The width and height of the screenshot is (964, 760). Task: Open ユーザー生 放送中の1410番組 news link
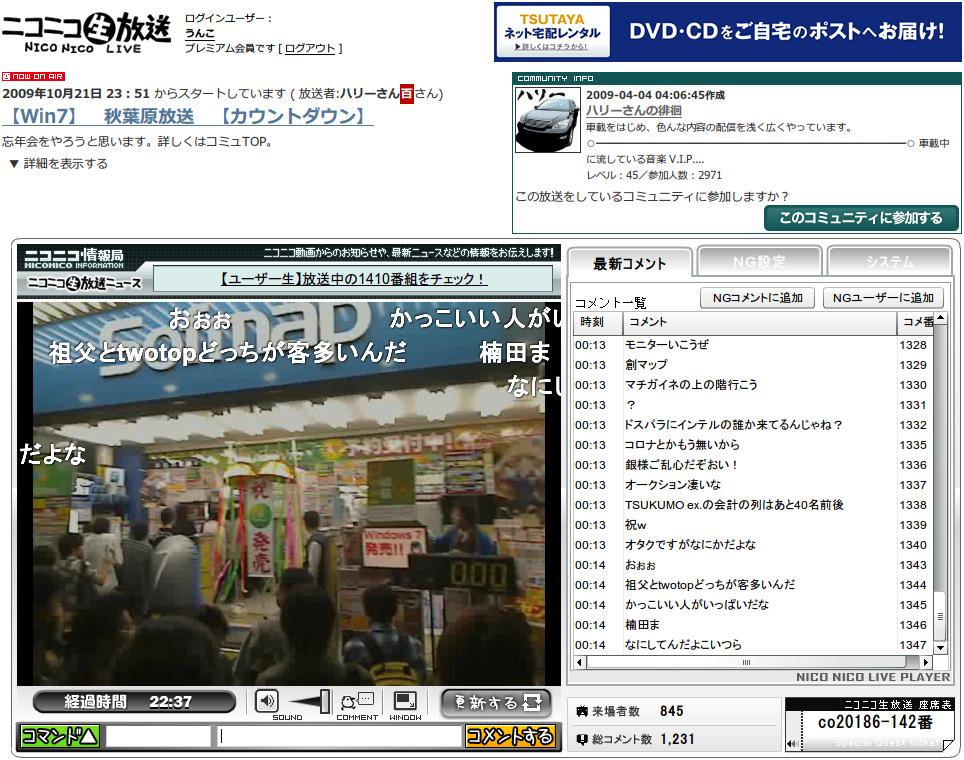[352, 279]
